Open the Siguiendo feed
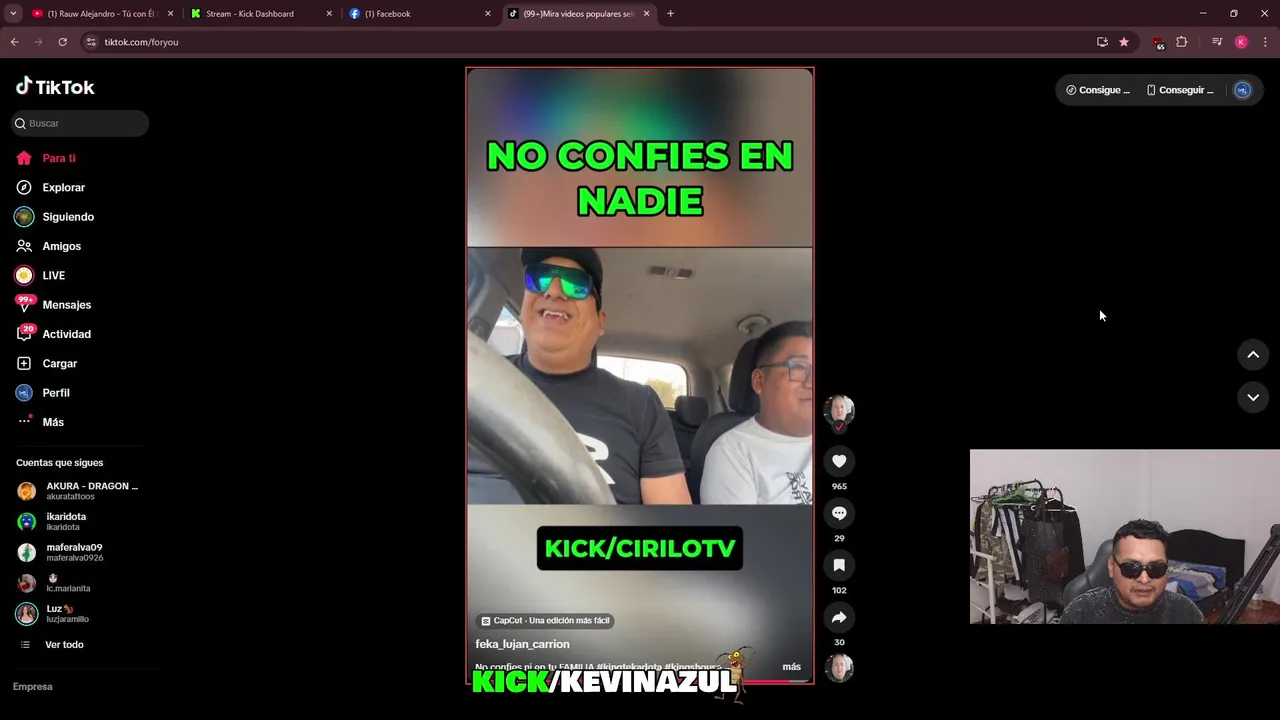Screen dimensions: 1280x720 click(67, 217)
